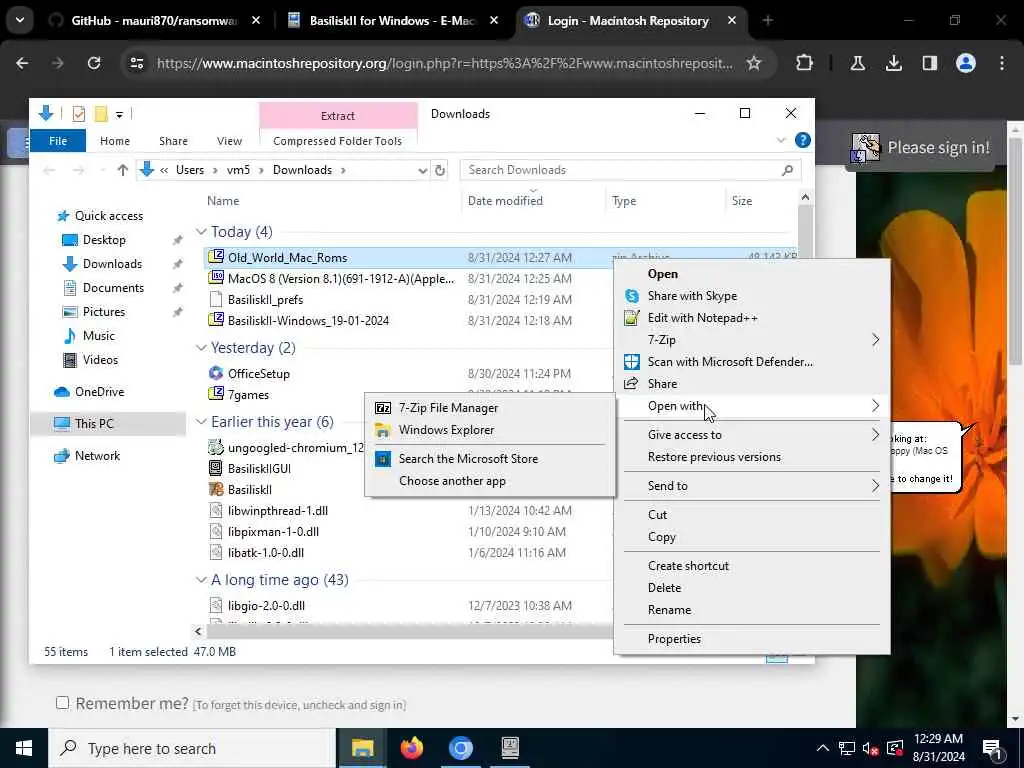
Task: Expand Send to submenu
Action: (x=752, y=486)
